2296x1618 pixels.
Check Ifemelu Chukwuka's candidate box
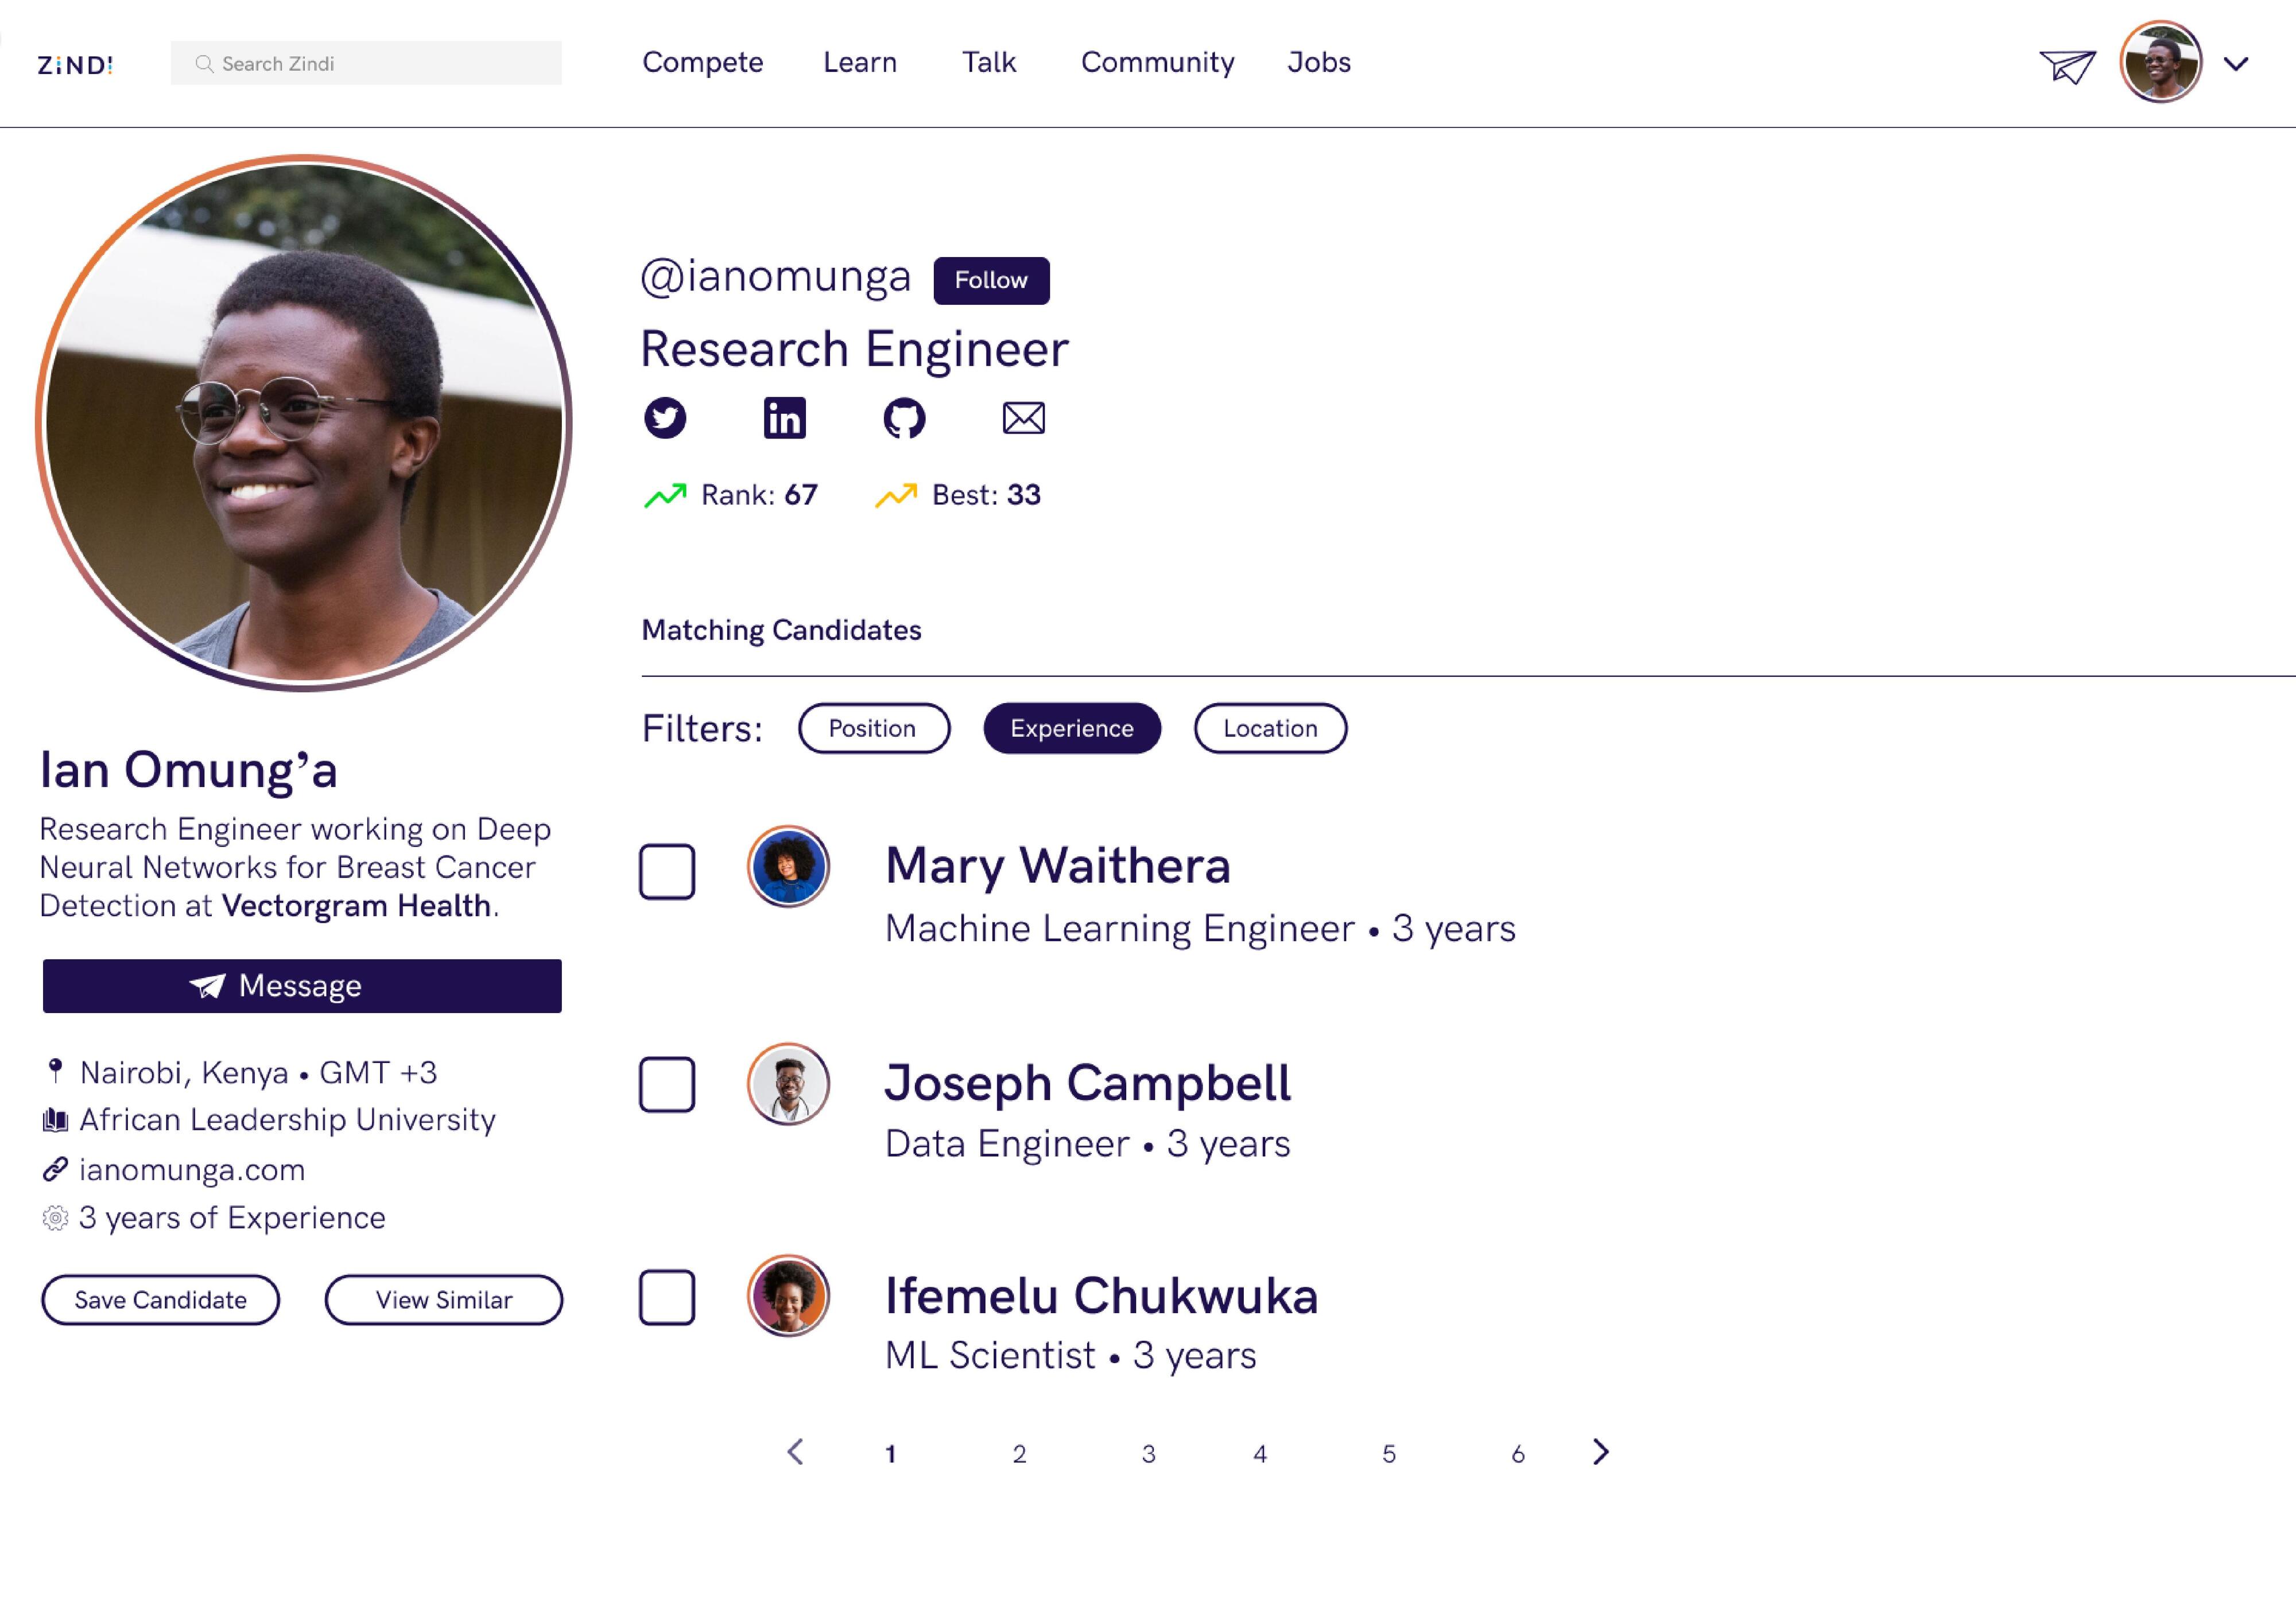click(x=667, y=1298)
